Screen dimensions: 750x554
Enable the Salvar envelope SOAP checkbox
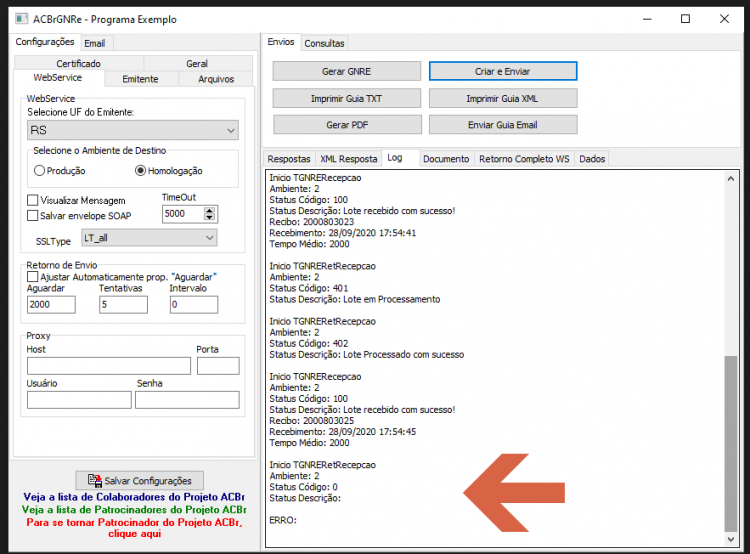click(33, 216)
